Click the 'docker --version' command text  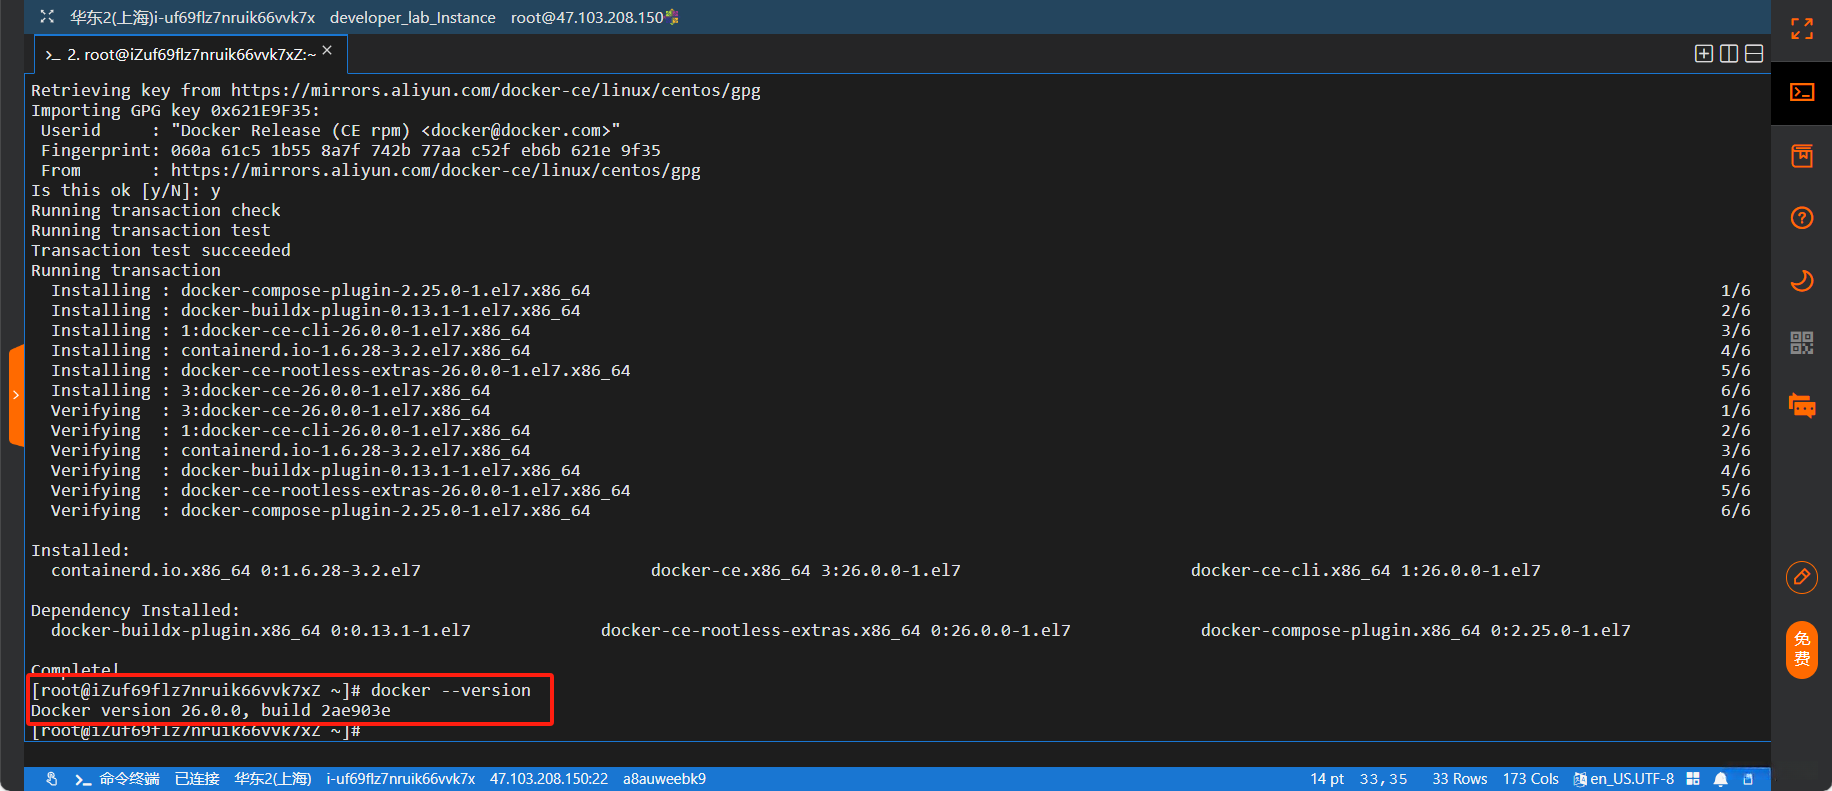click(451, 690)
